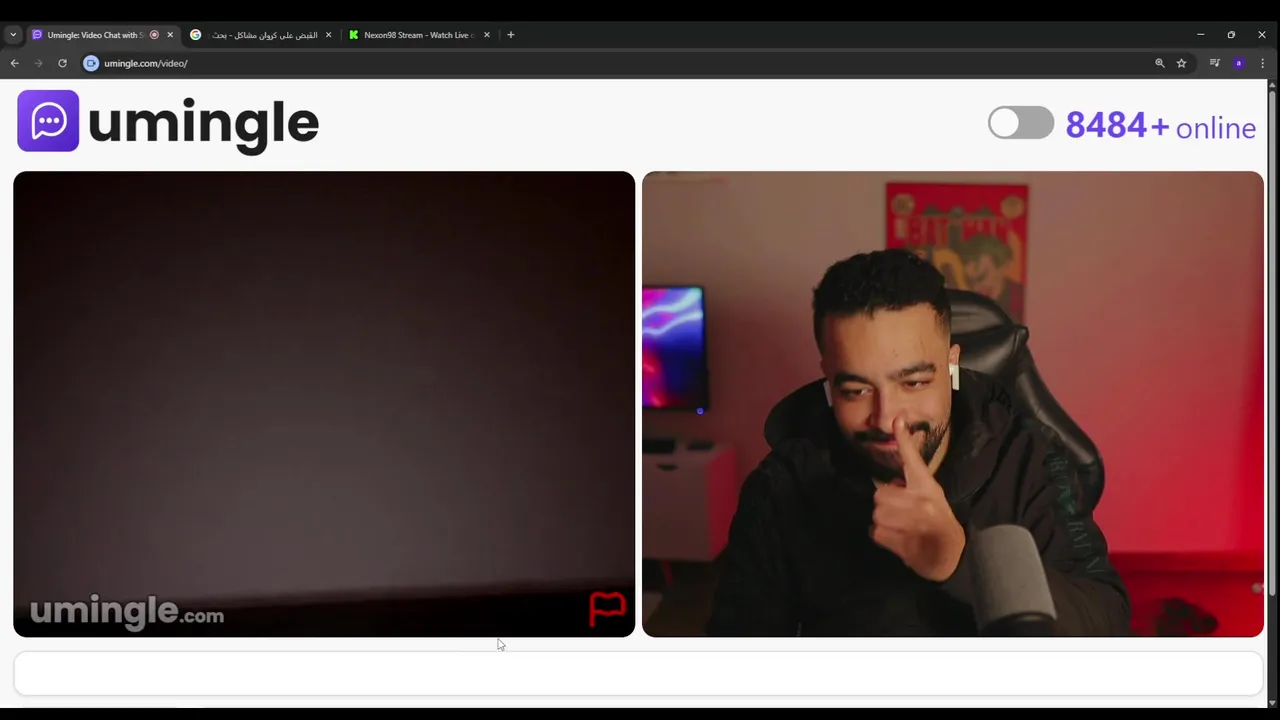The image size is (1280, 720).
Task: Reload the current page
Action: tap(62, 63)
